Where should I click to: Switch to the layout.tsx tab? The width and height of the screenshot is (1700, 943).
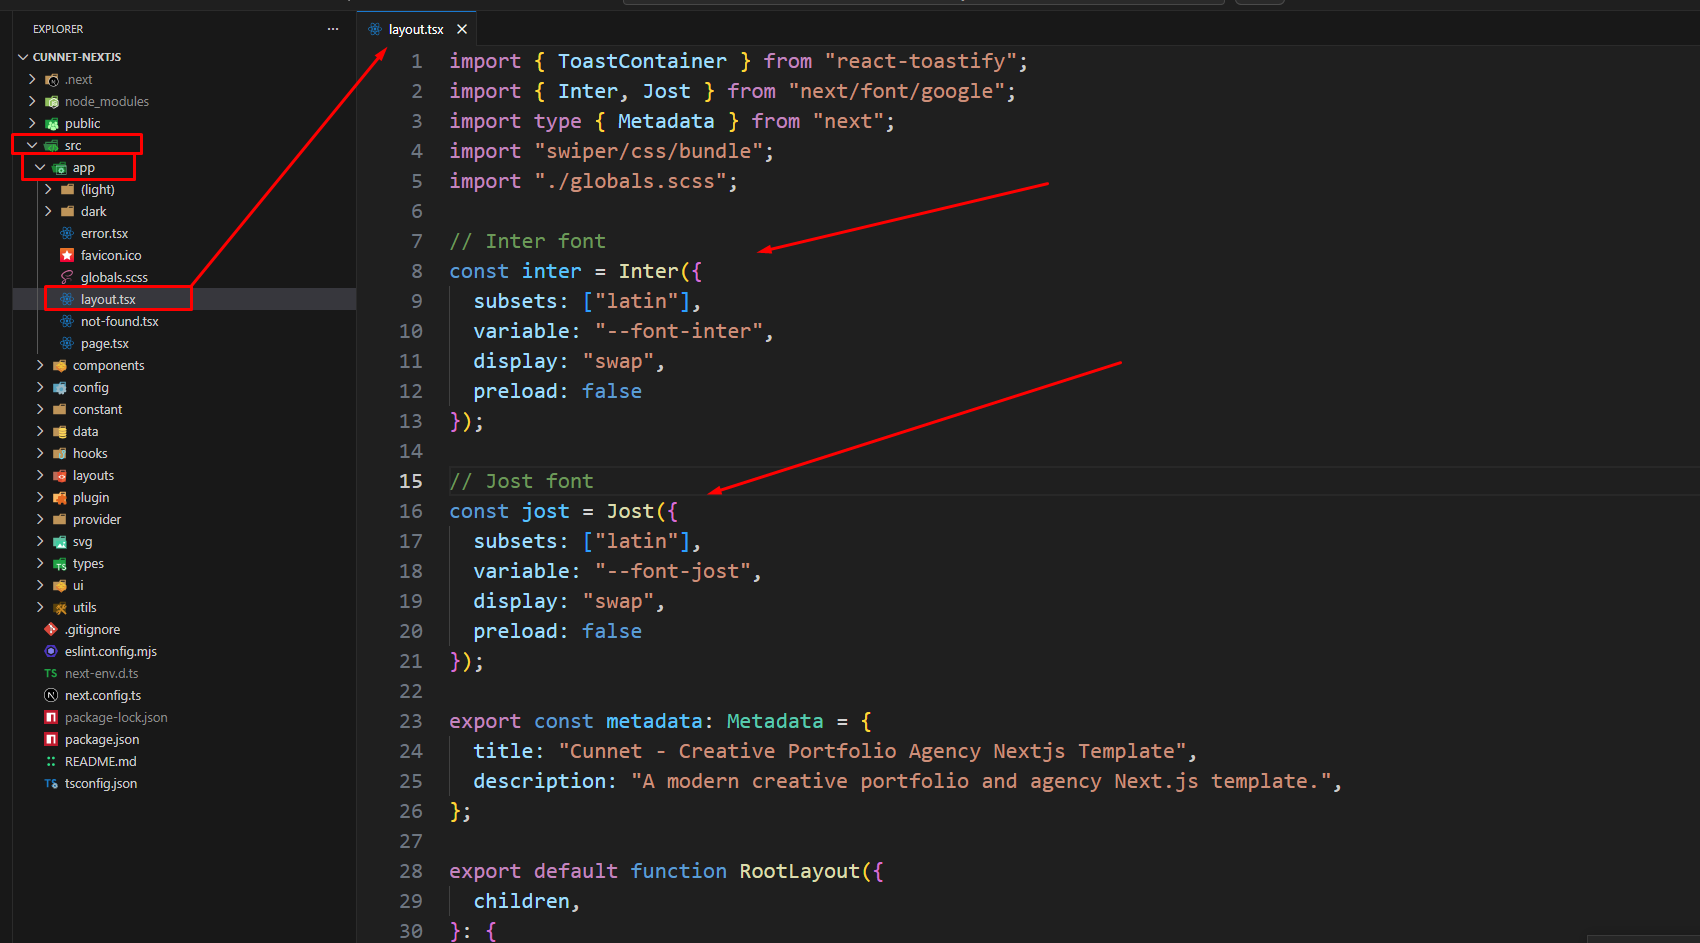(x=415, y=29)
